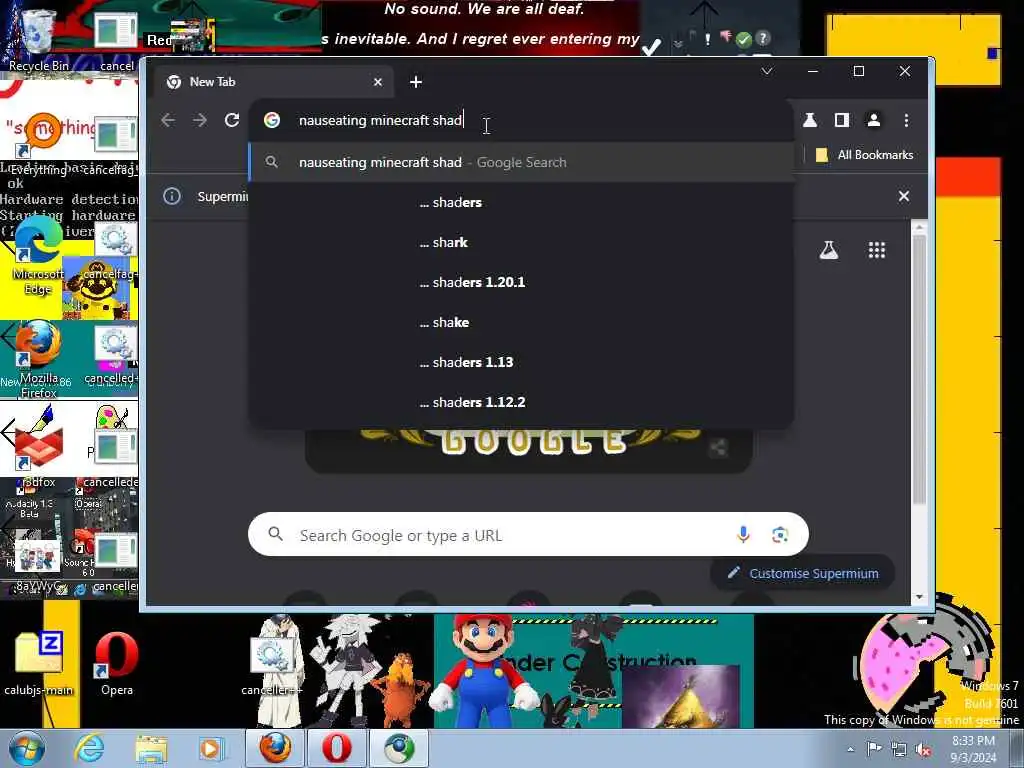
Task: Share the Google doodle with share icon
Action: click(718, 448)
